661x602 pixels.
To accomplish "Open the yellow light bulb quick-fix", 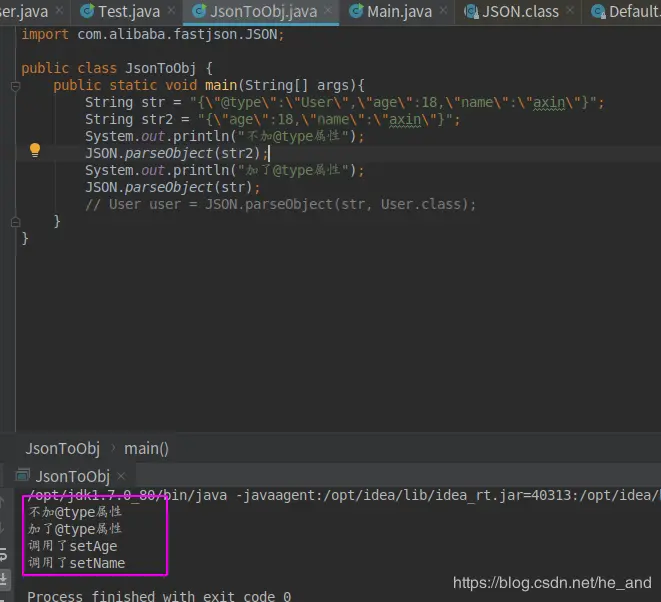I will pyautogui.click(x=35, y=150).
